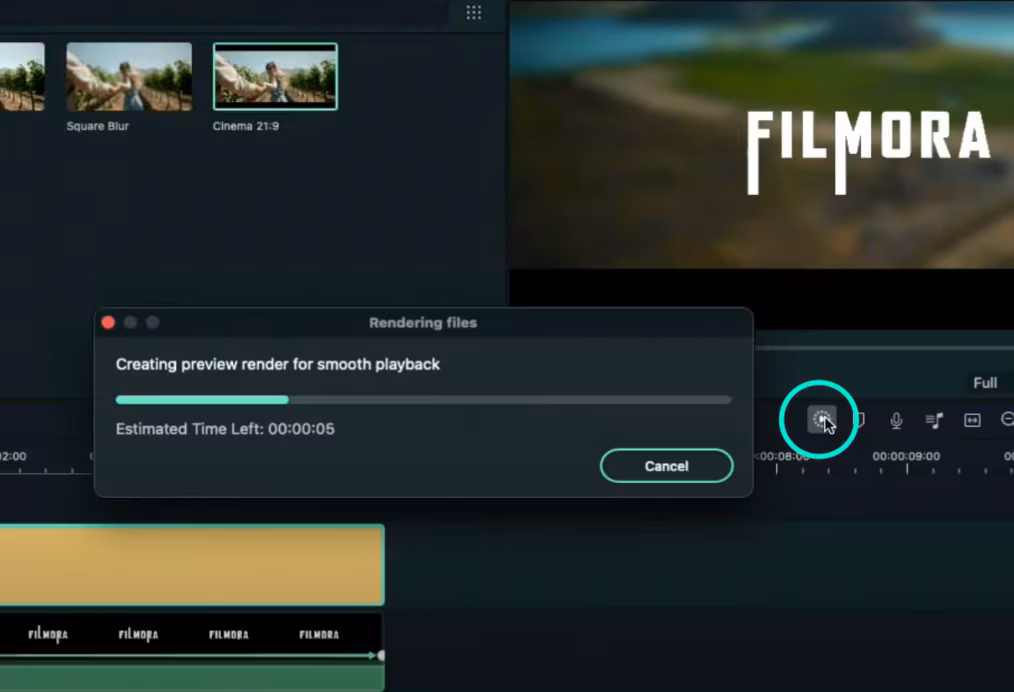Click 'Creating preview render for smooth playback' text
This screenshot has width=1014, height=692.
[277, 364]
